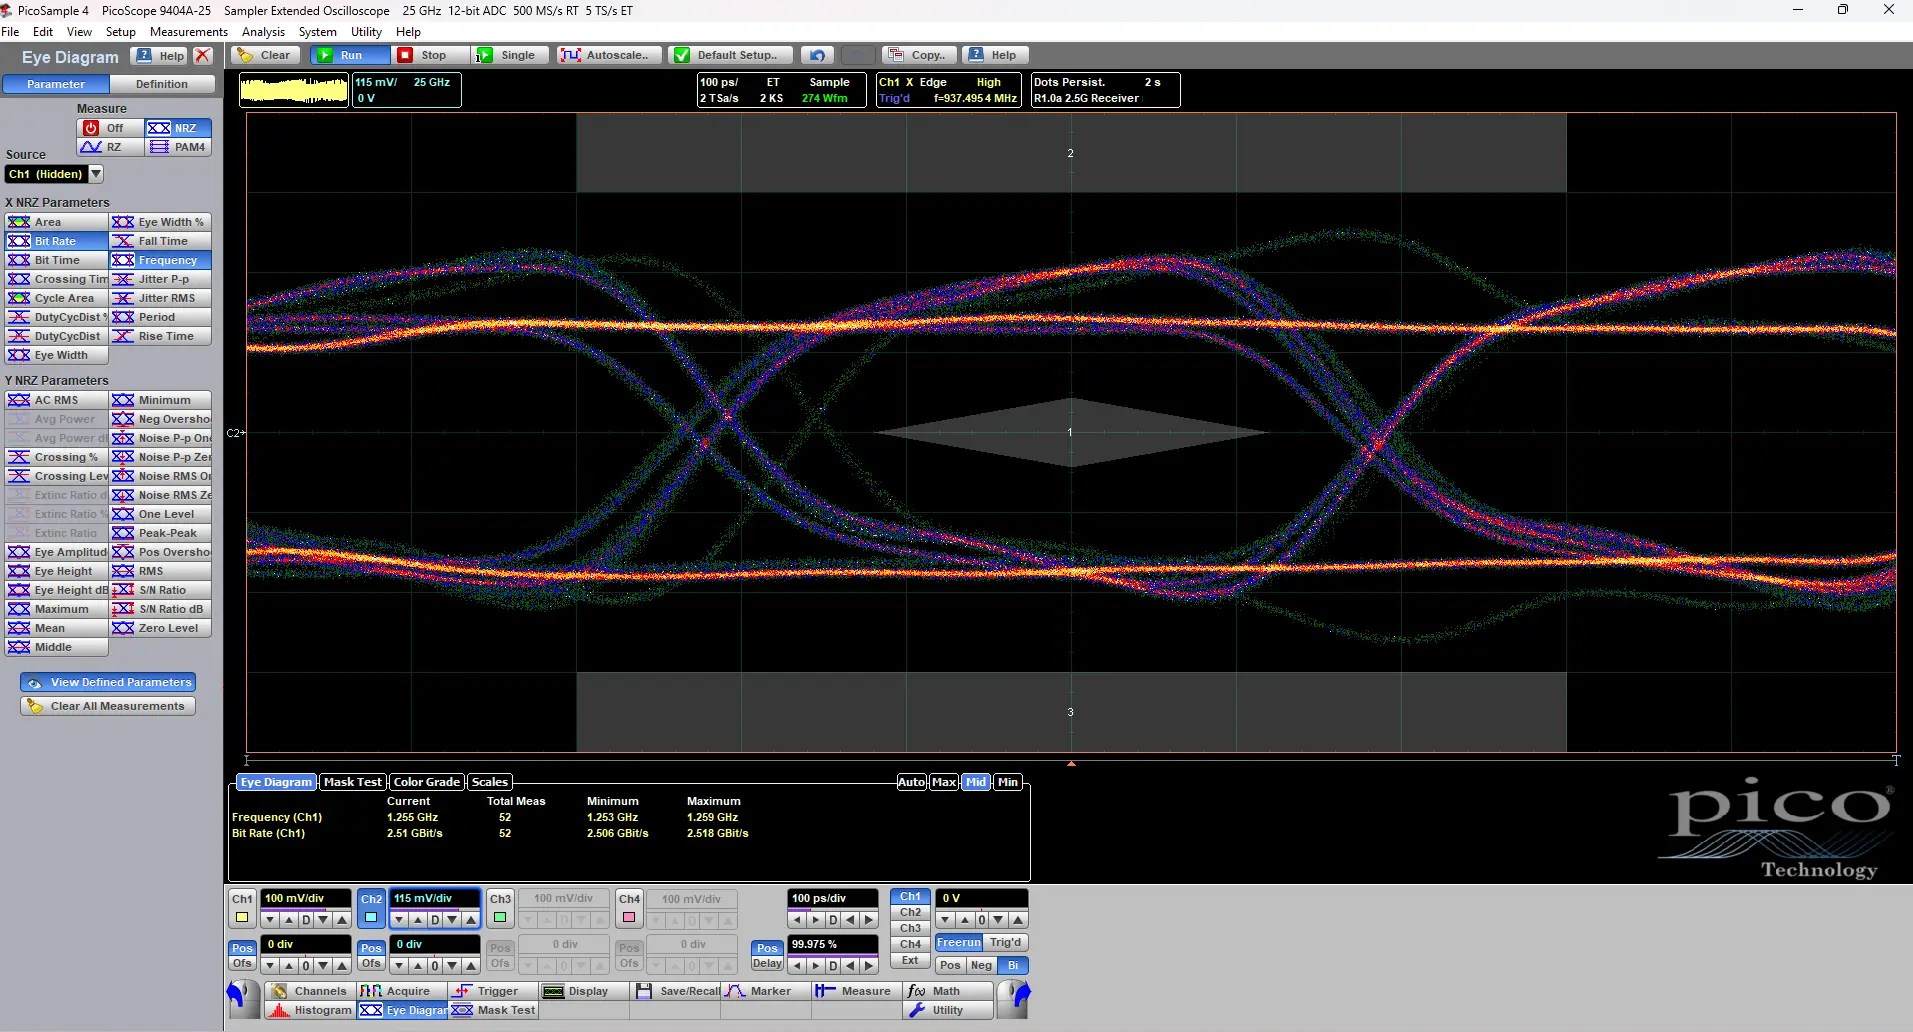Step delay left with first arrow

(x=798, y=966)
